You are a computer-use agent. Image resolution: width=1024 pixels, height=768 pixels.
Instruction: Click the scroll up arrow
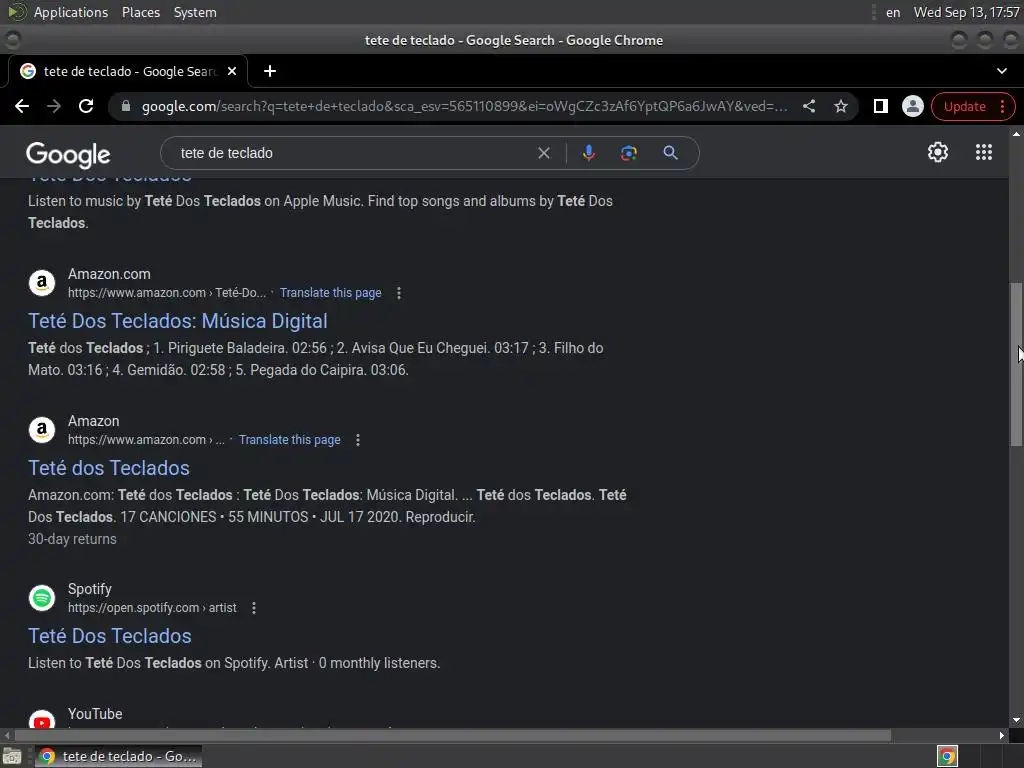(1016, 134)
